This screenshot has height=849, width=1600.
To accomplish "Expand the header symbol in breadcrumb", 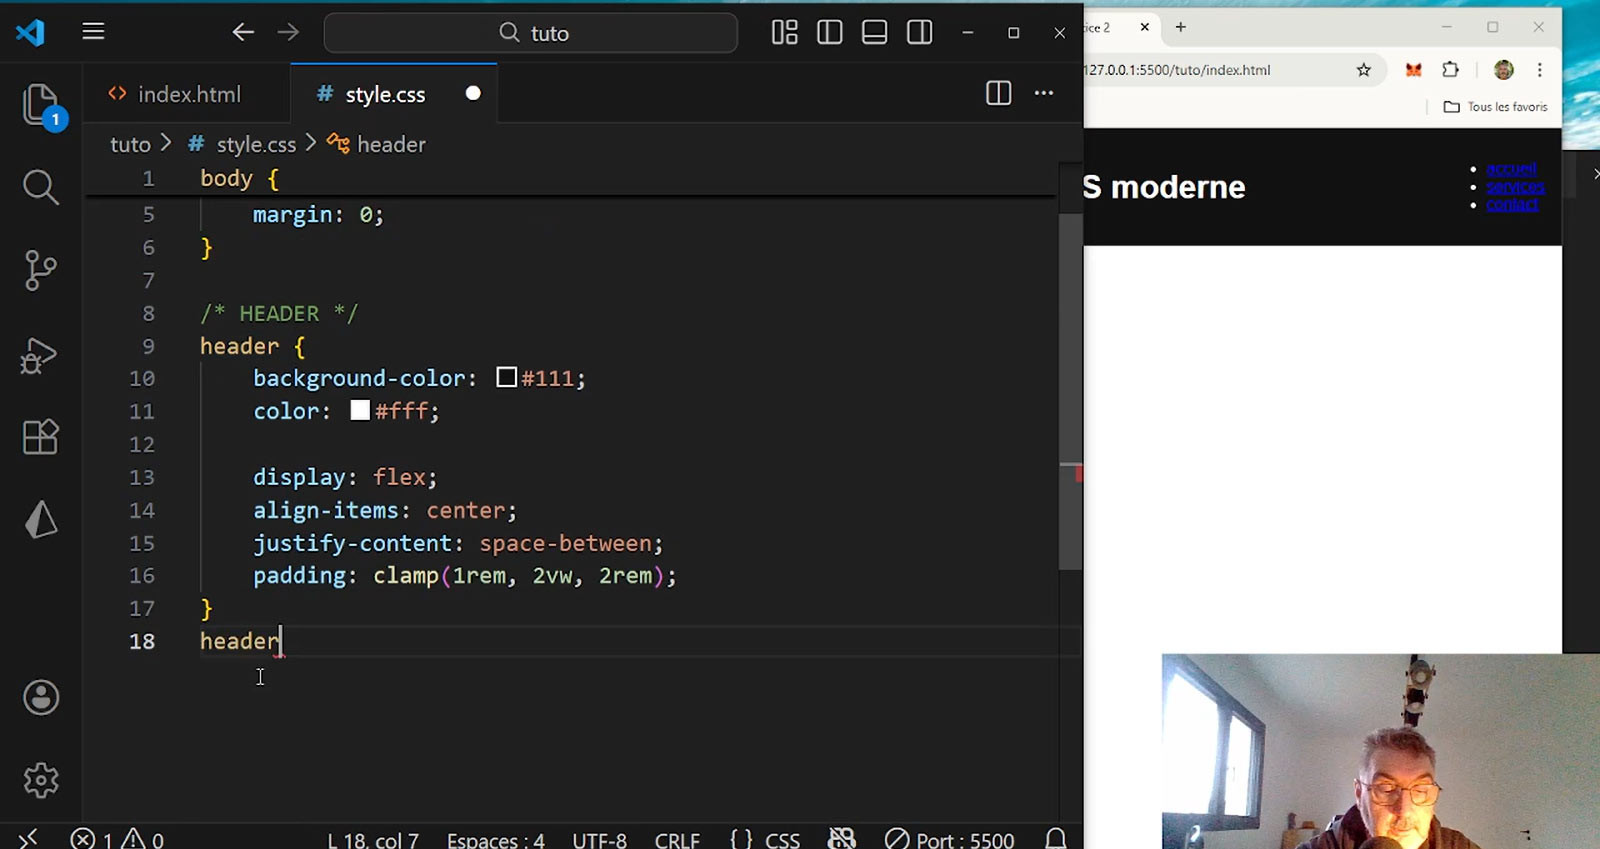I will click(x=390, y=145).
